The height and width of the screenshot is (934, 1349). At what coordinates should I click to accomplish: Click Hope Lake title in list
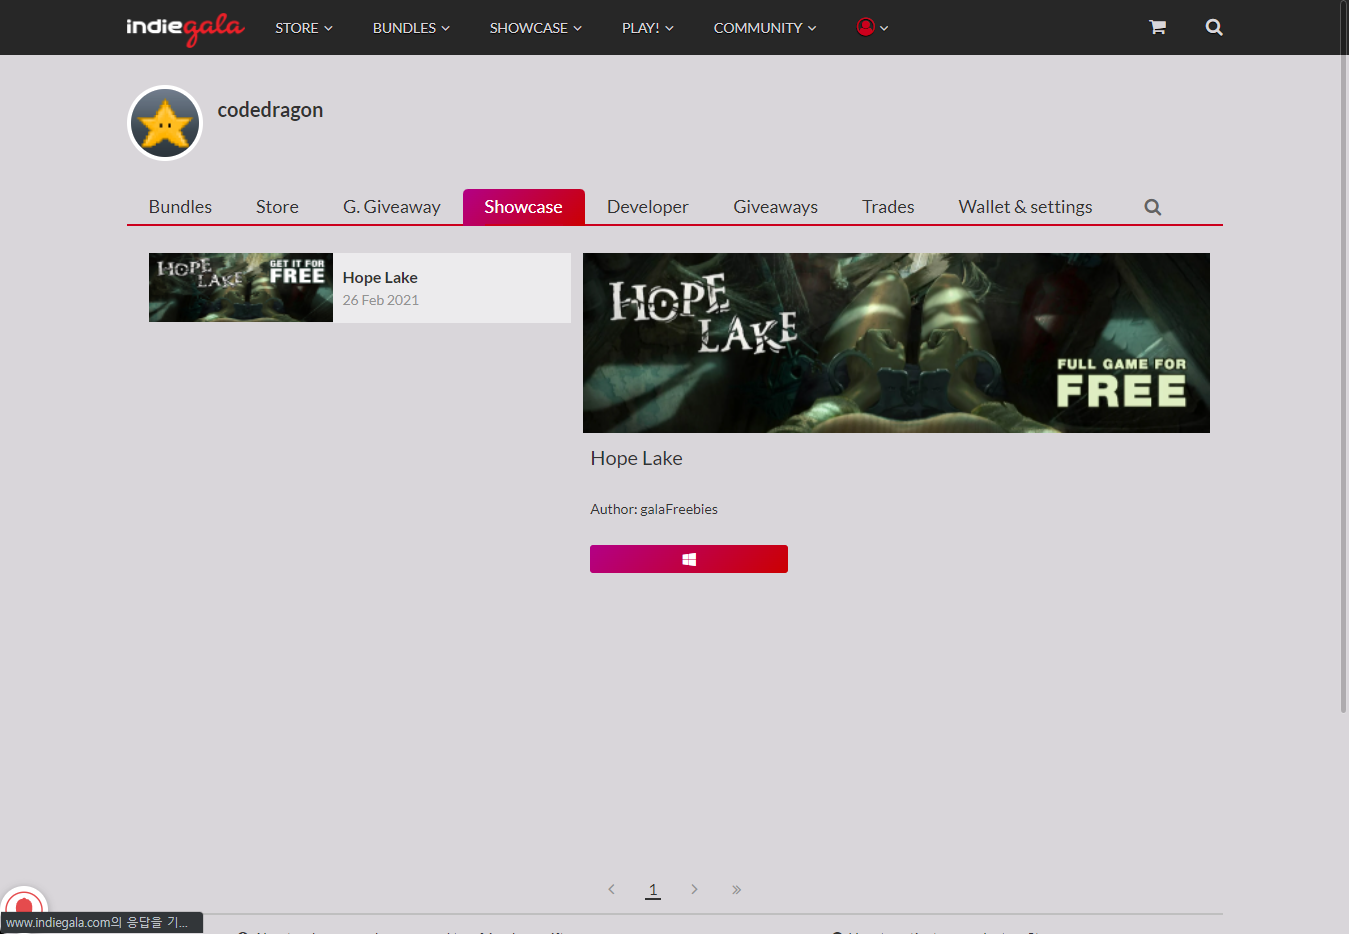(x=380, y=278)
